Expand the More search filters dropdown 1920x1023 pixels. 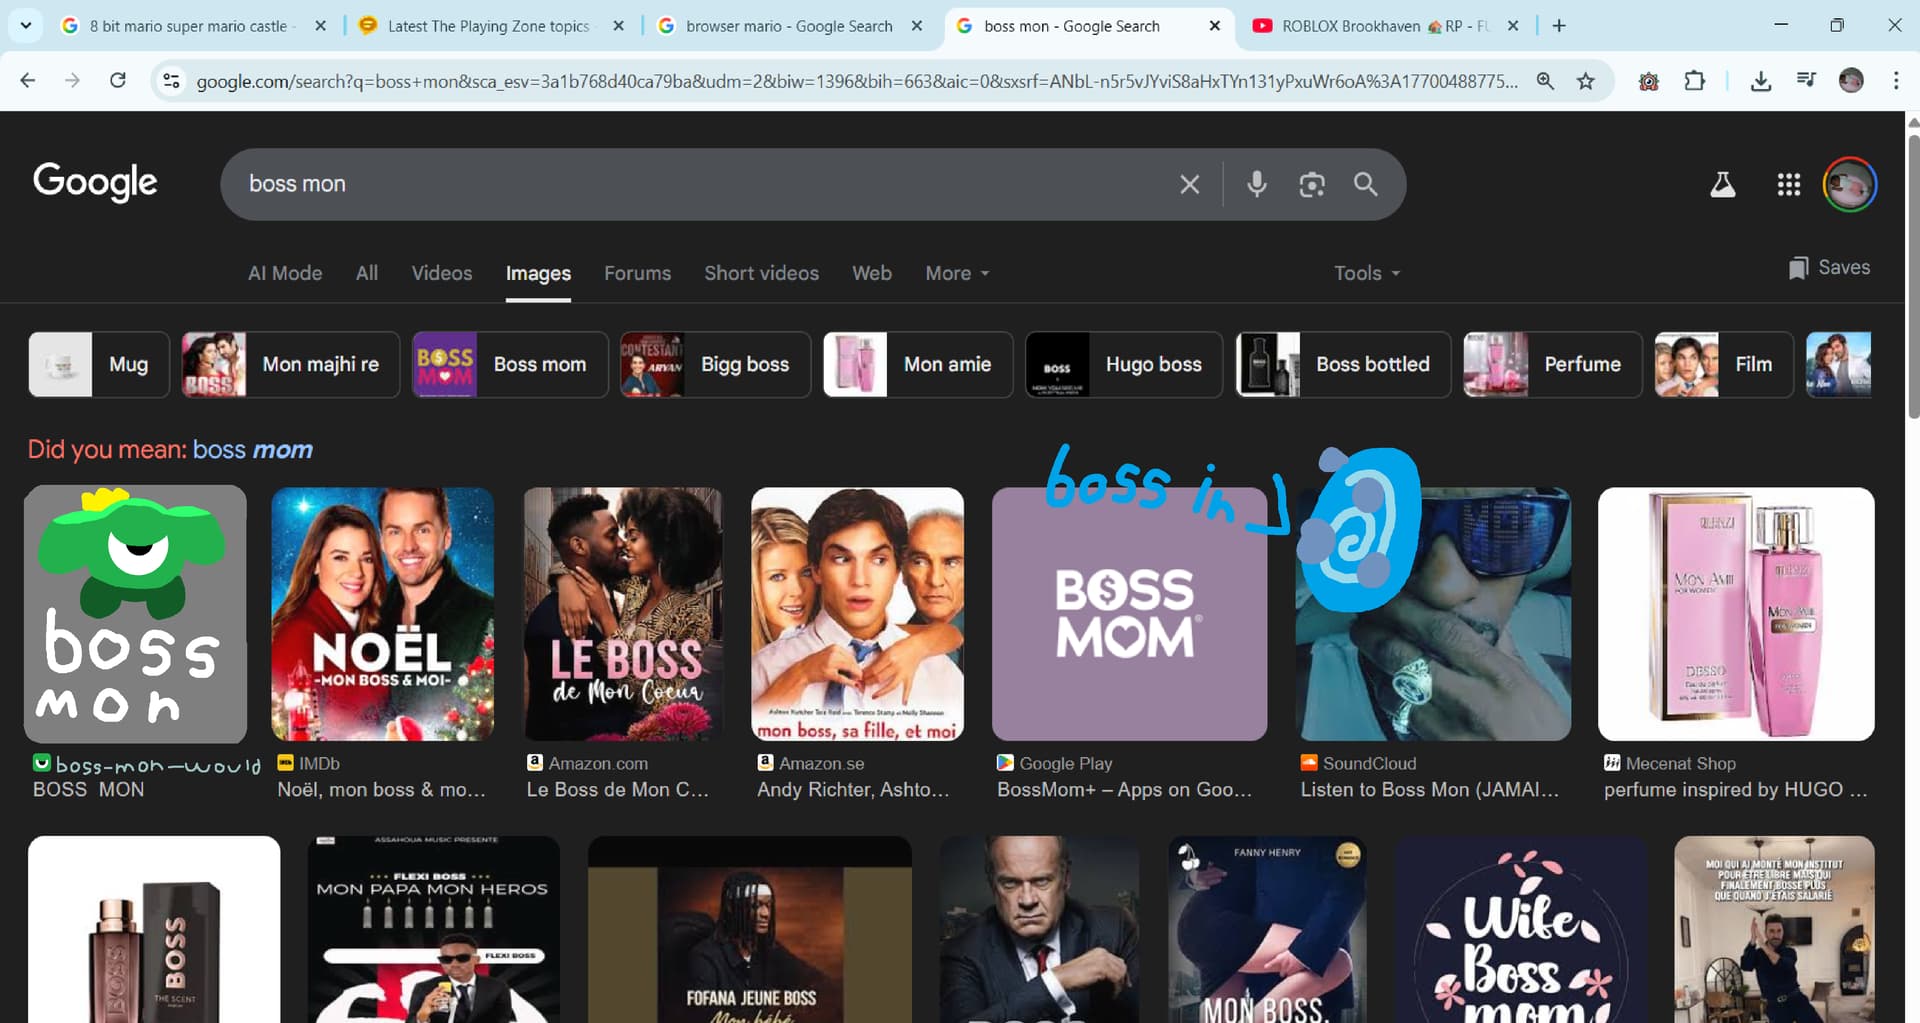coord(956,273)
